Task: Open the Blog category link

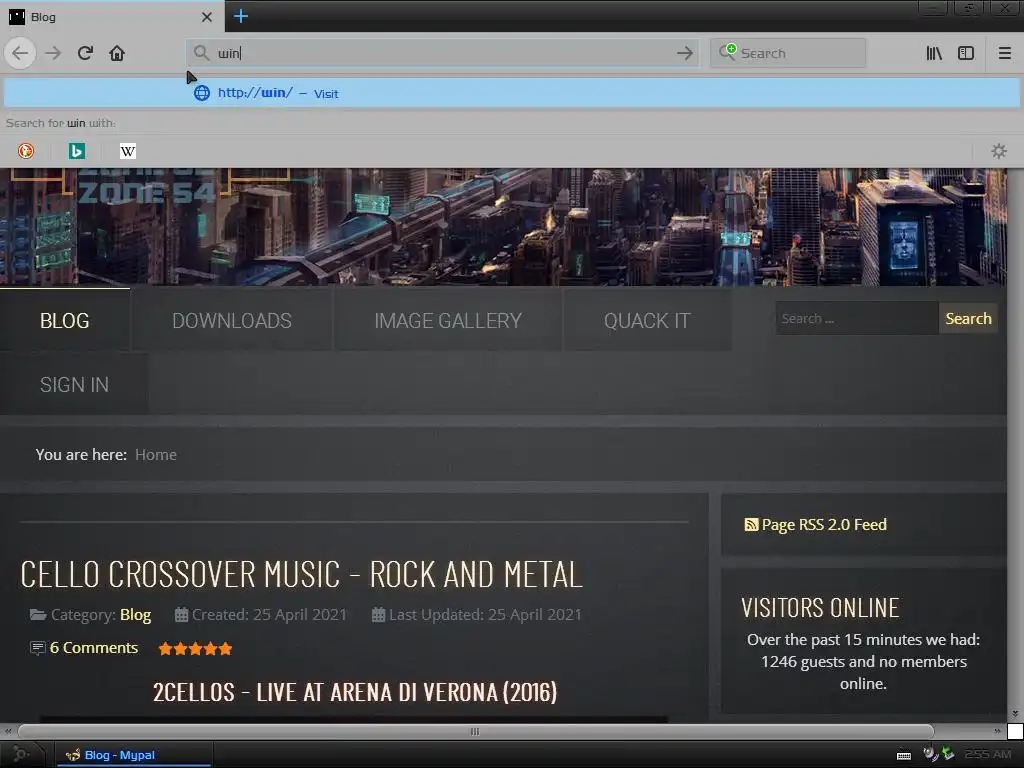Action: pyautogui.click(x=135, y=615)
